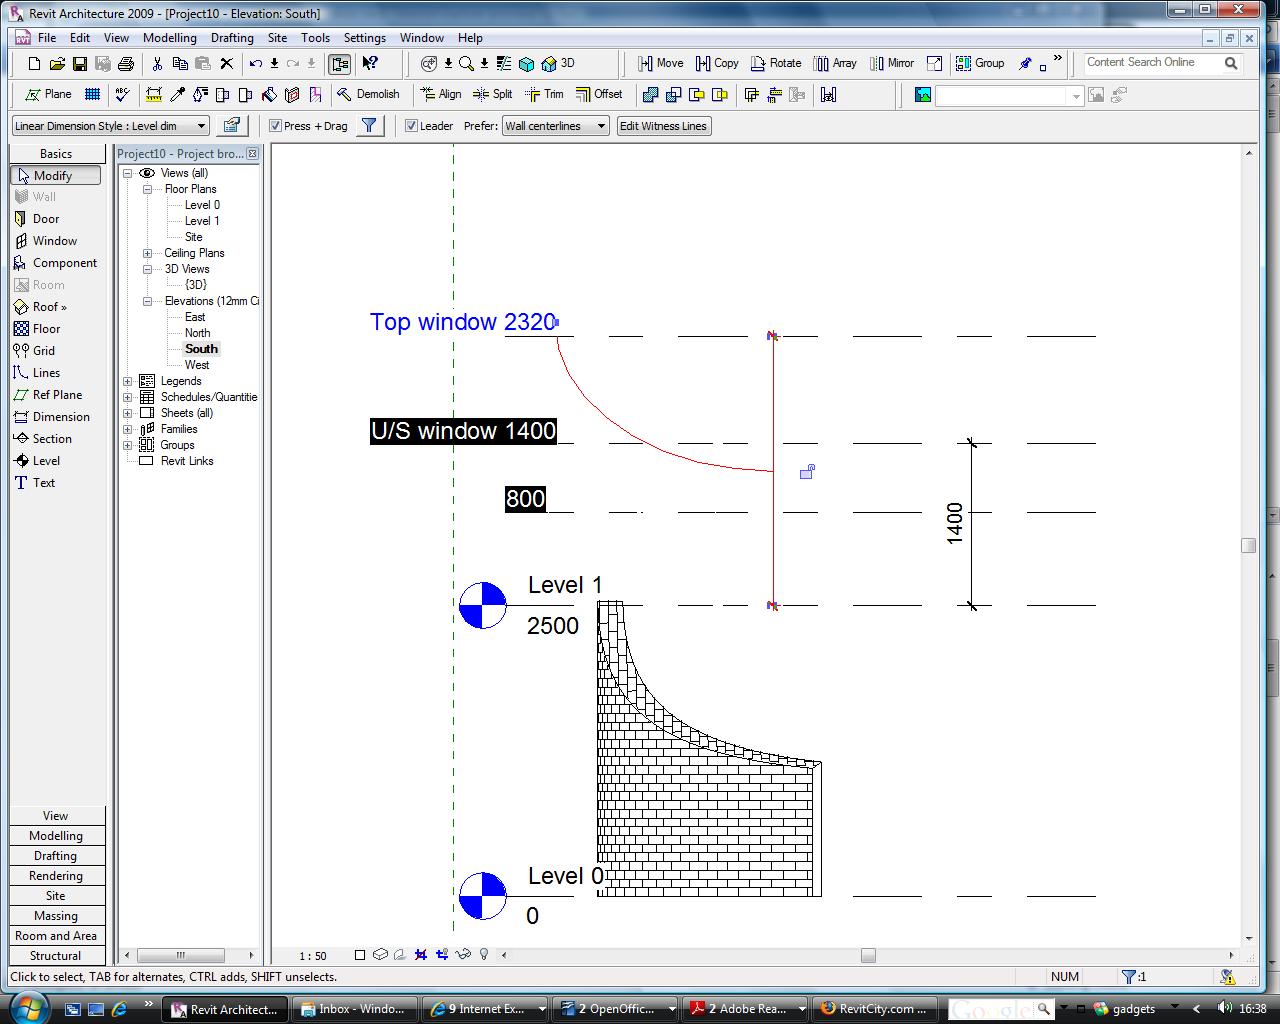Select the Door tool
Image resolution: width=1280 pixels, height=1024 pixels.
click(46, 219)
